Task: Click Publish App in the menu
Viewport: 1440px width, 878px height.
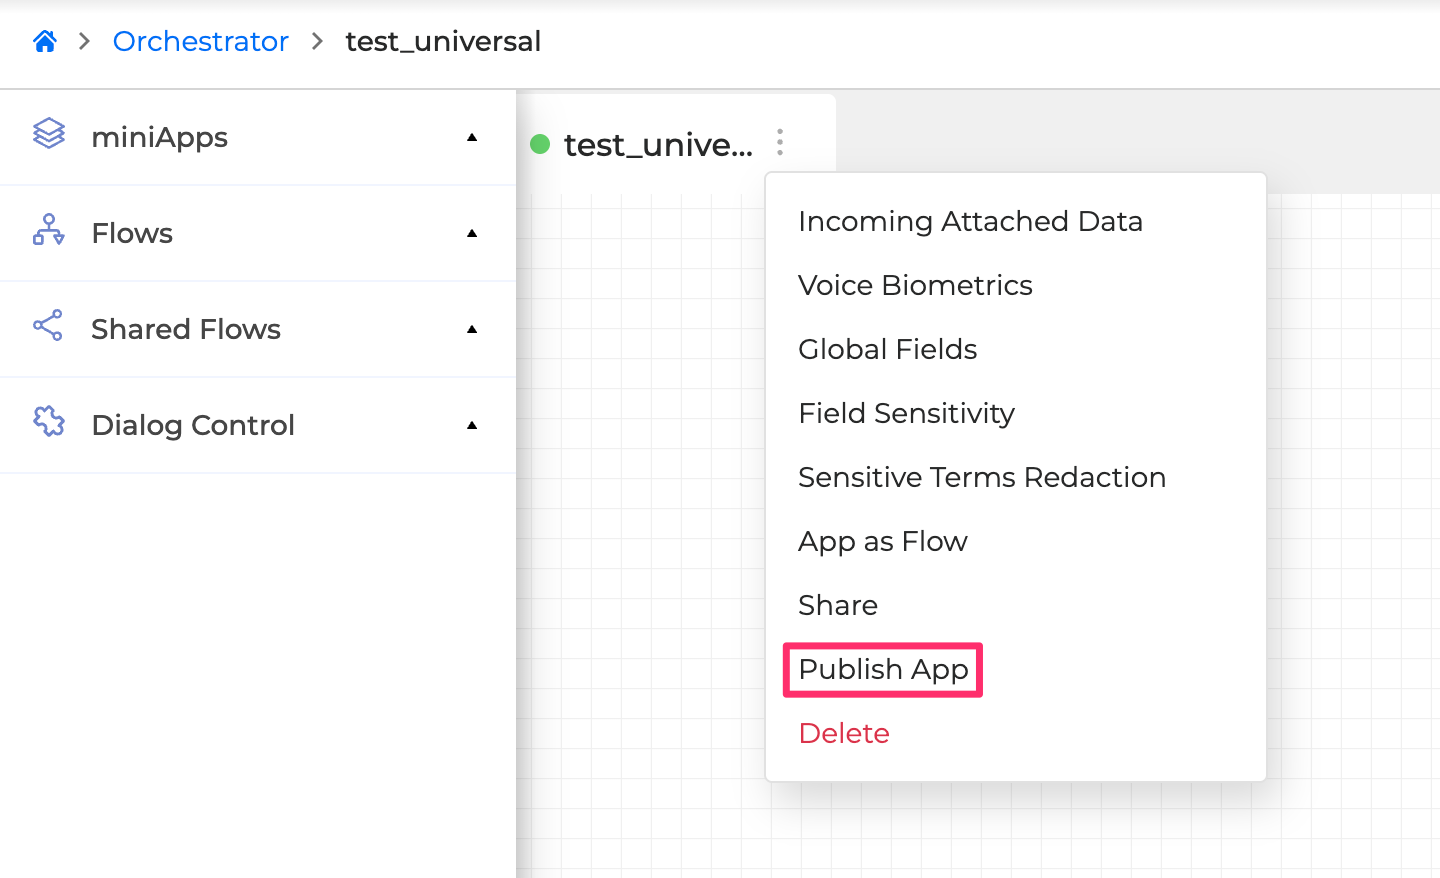Action: (x=883, y=669)
